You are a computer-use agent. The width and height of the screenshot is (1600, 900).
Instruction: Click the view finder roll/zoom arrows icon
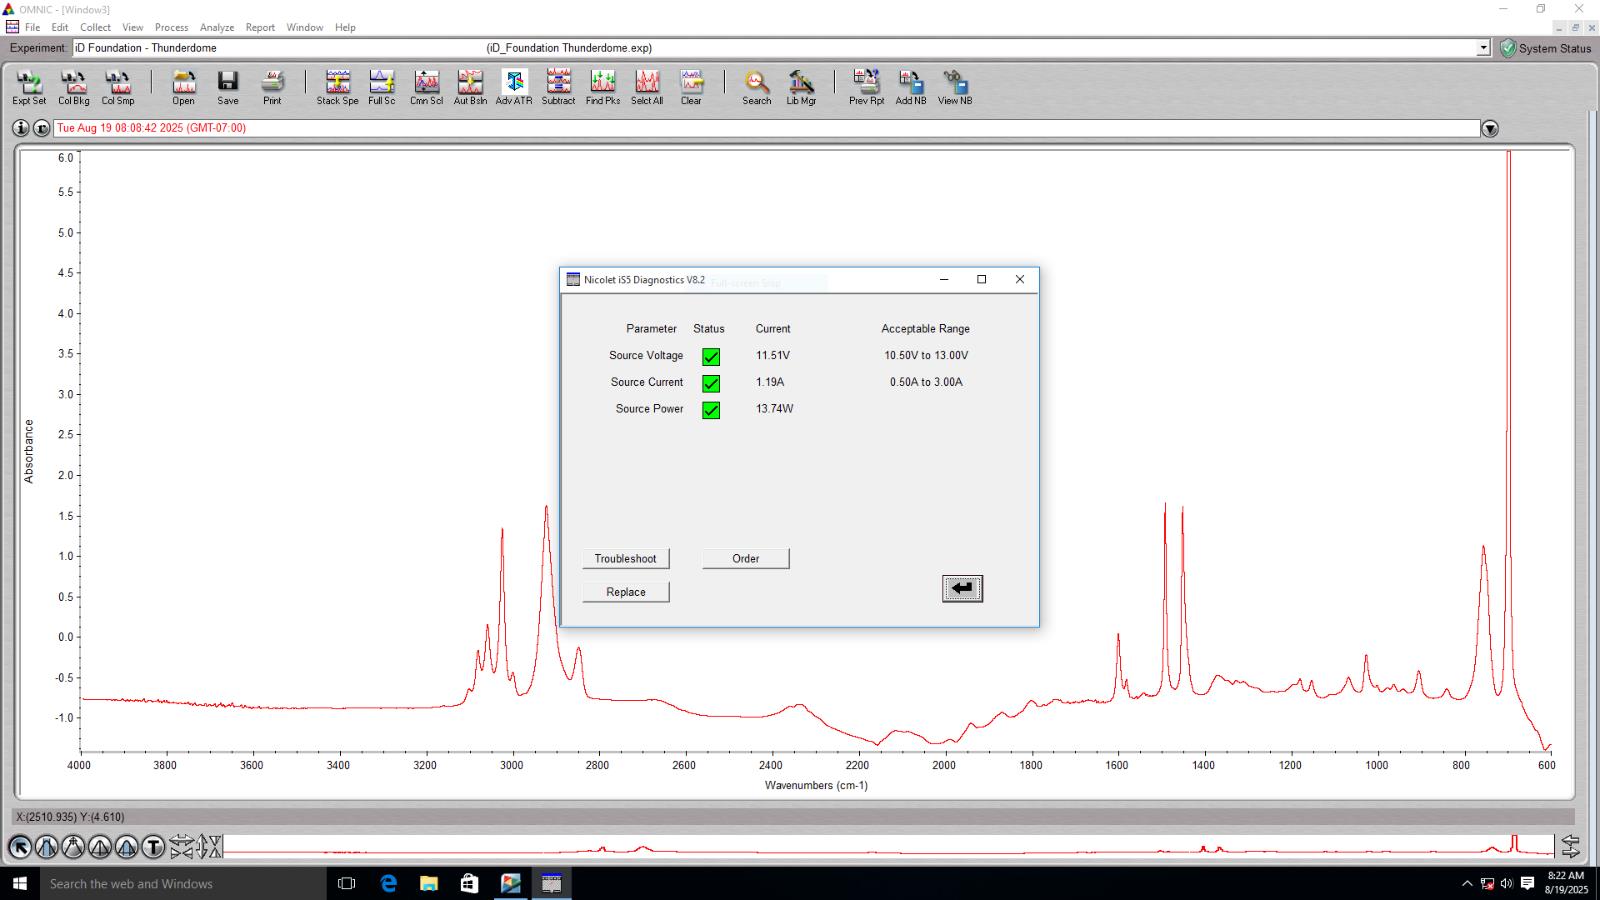[x=1570, y=847]
